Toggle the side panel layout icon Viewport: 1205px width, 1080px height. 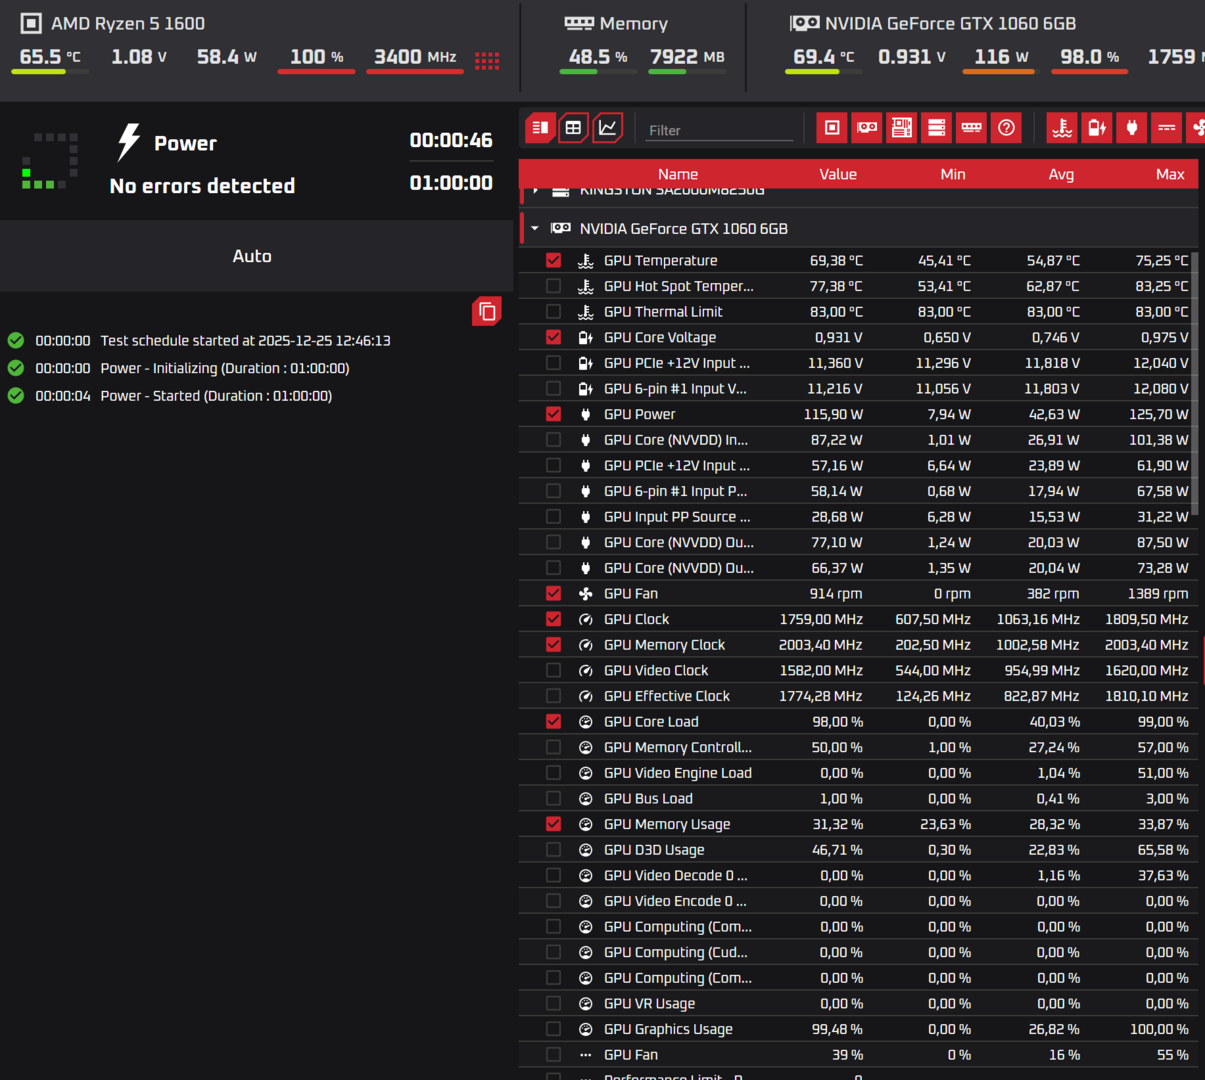[540, 127]
